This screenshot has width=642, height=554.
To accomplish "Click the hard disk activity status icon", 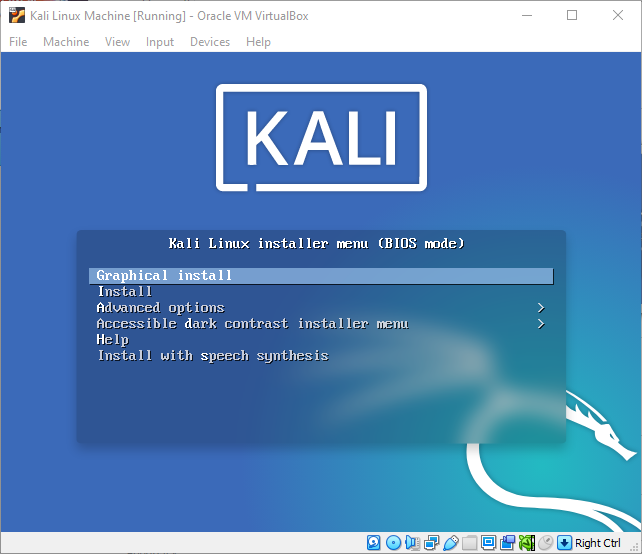I will pos(373,543).
